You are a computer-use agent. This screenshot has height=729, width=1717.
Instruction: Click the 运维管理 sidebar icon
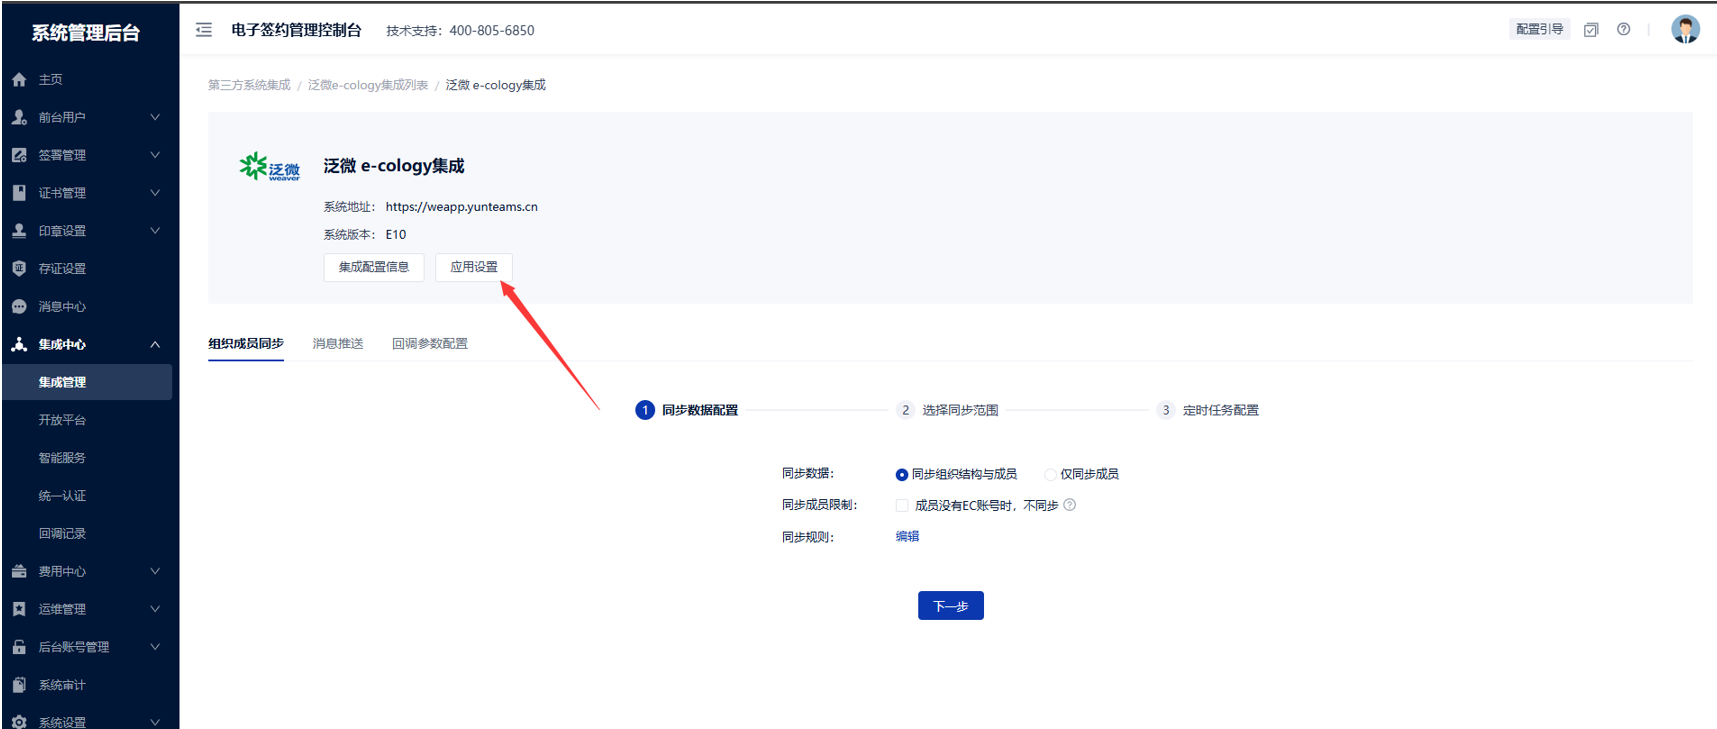click(19, 609)
